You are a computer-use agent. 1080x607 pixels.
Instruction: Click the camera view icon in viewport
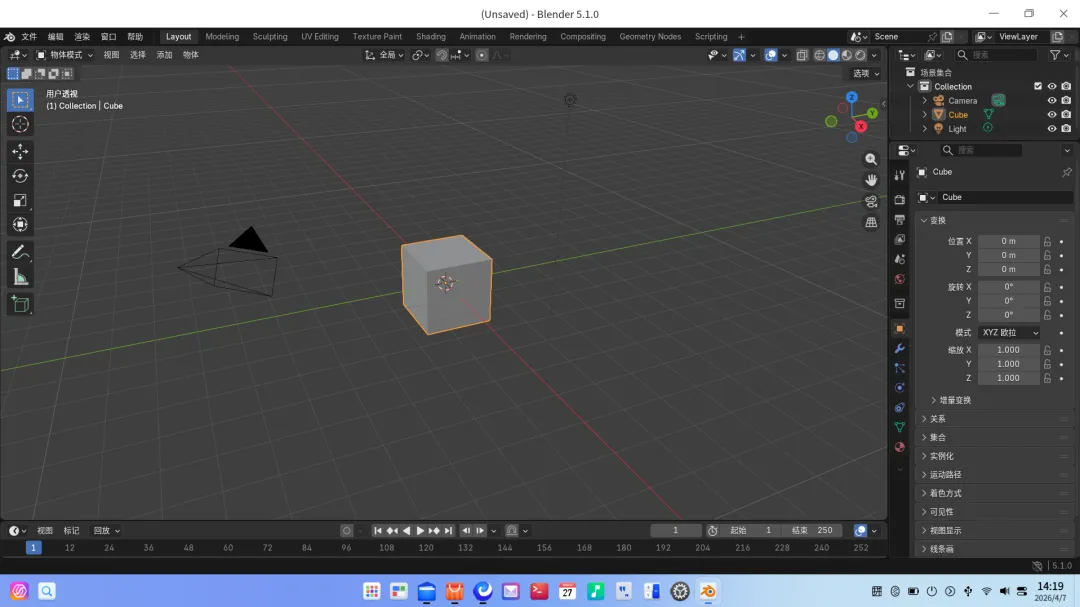coord(871,201)
